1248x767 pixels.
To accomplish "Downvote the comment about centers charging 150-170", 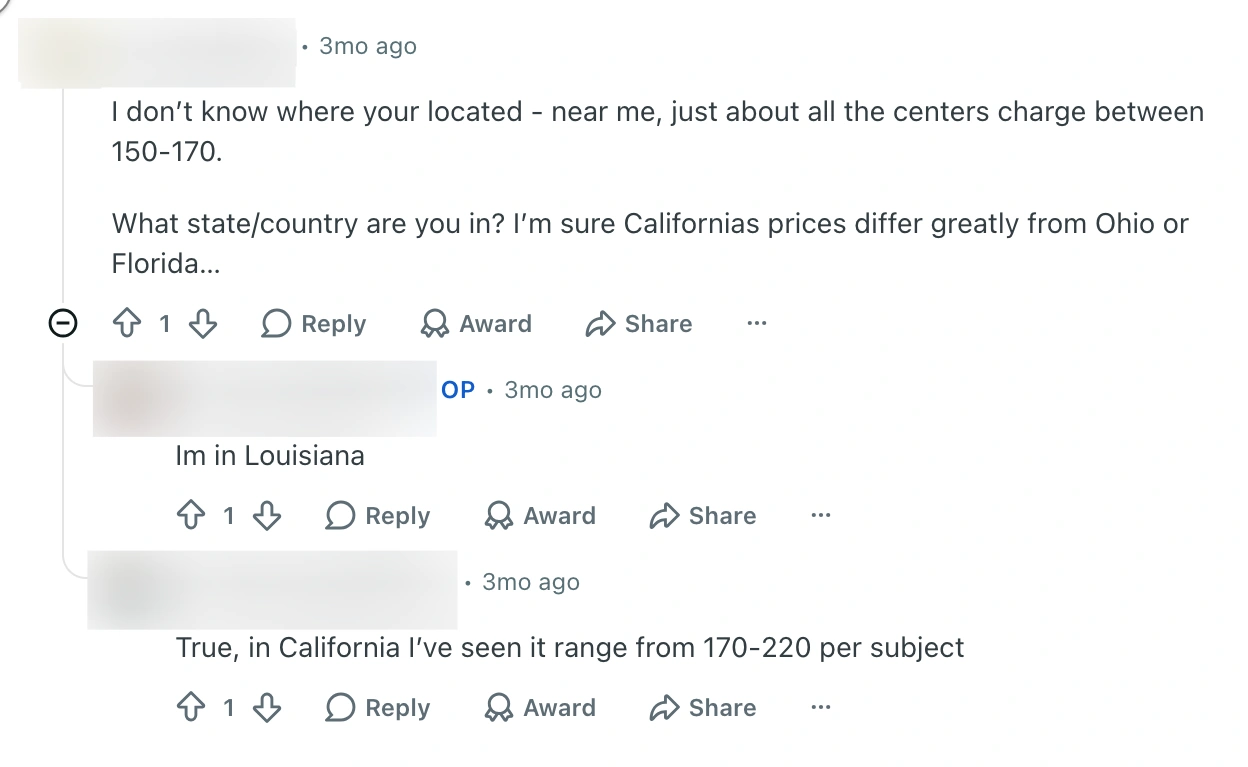I will tap(203, 323).
